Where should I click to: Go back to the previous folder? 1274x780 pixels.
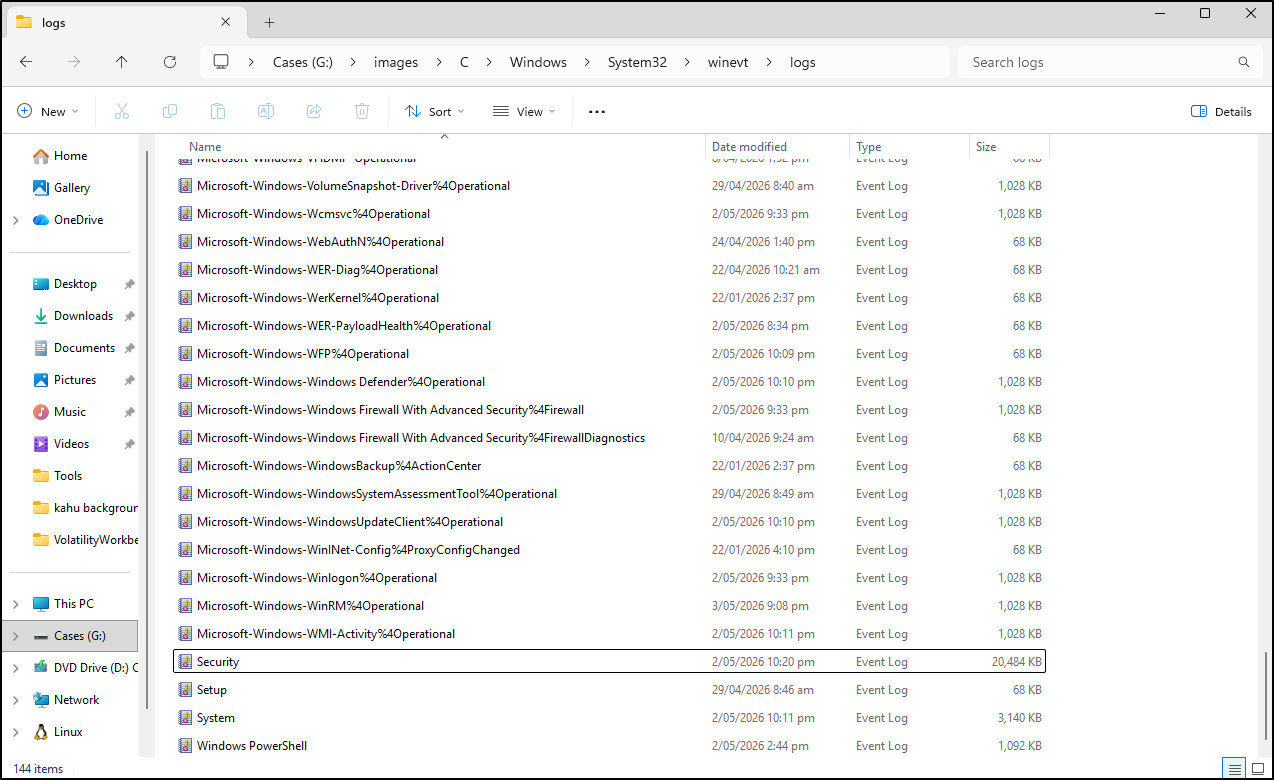(x=26, y=62)
